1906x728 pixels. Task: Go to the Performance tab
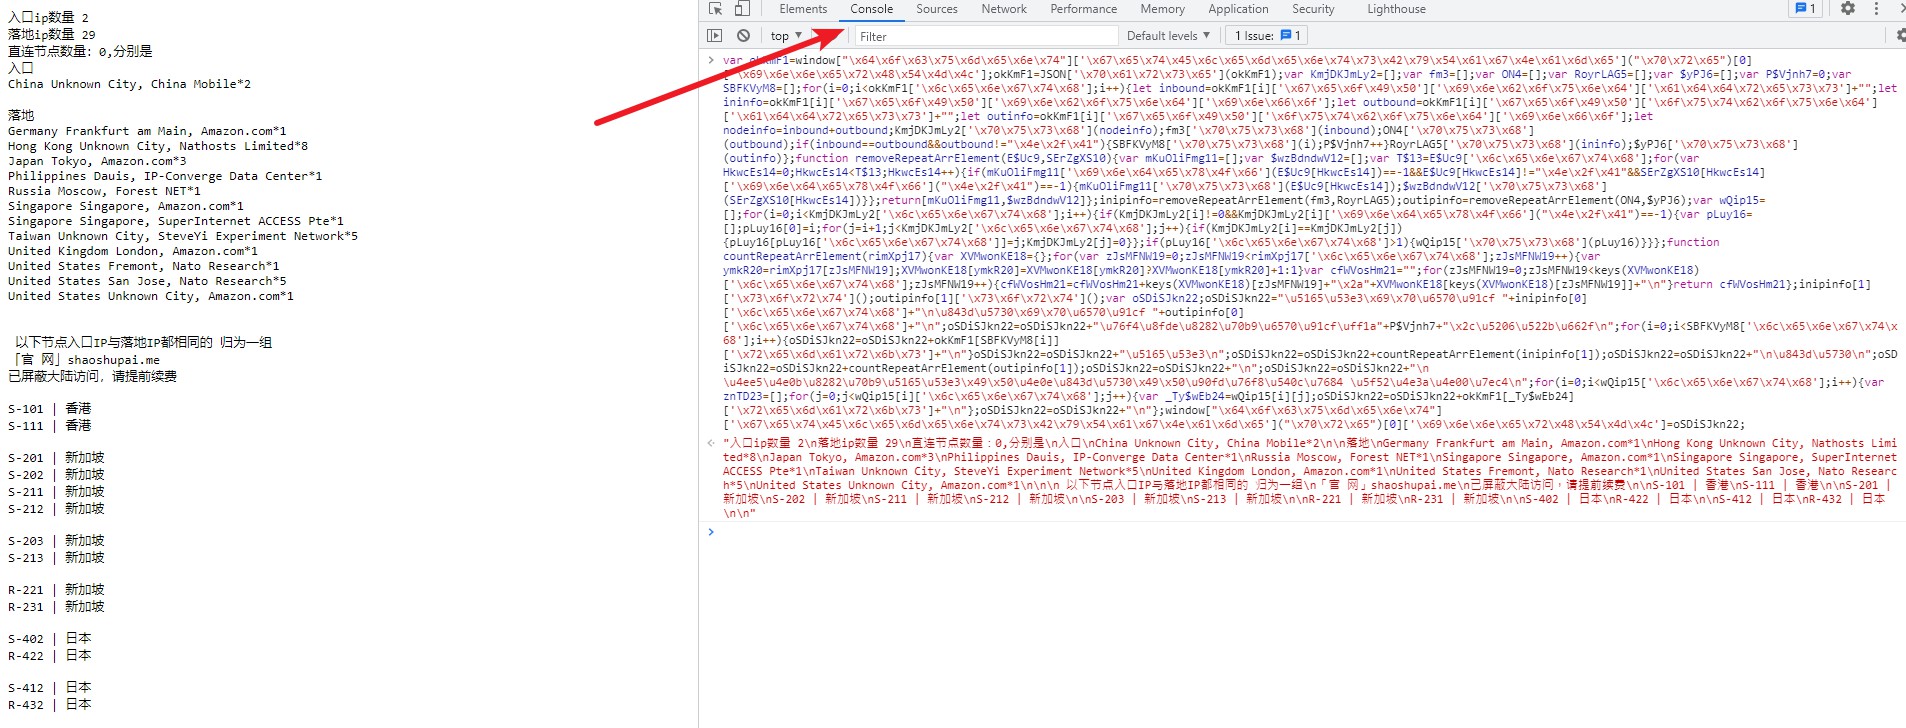(1083, 9)
